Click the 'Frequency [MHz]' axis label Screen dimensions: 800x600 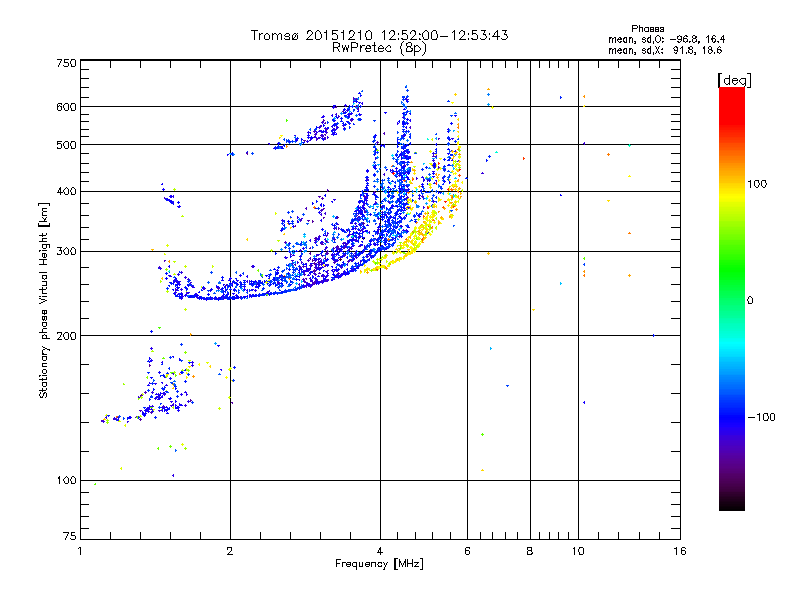click(x=379, y=564)
